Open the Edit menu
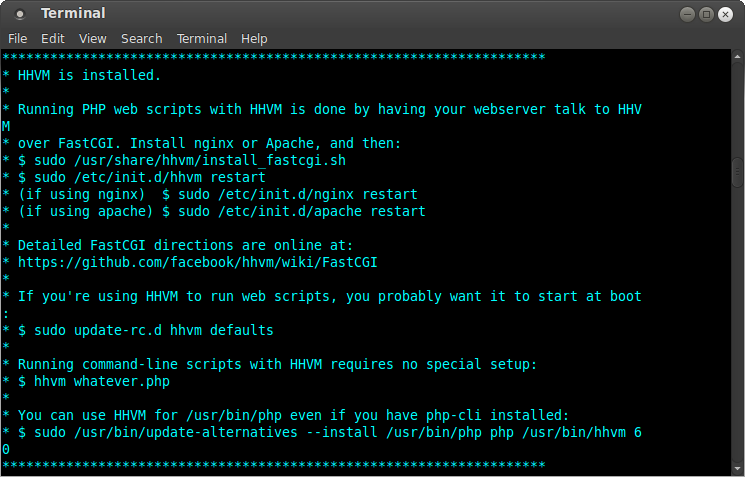745x477 pixels. 51,38
